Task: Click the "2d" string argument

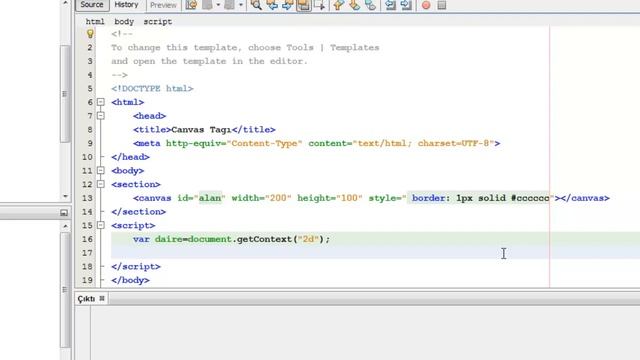Action: [x=308, y=239]
